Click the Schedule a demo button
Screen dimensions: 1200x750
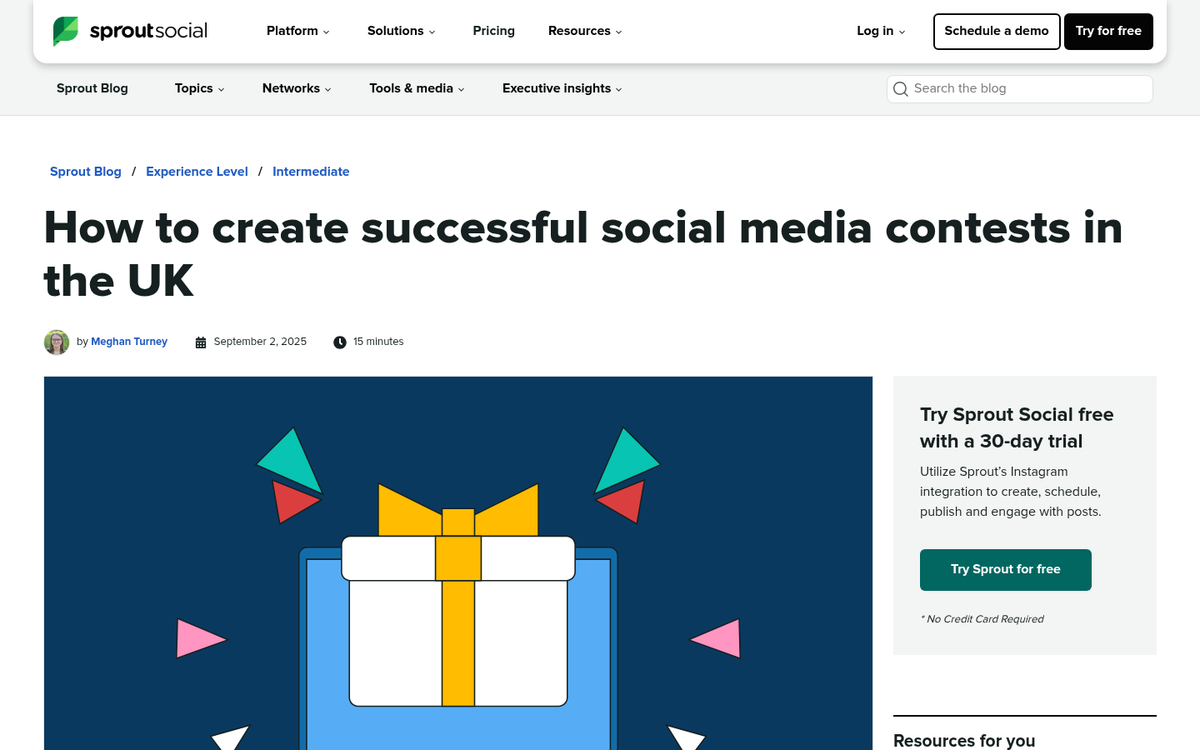pos(996,31)
